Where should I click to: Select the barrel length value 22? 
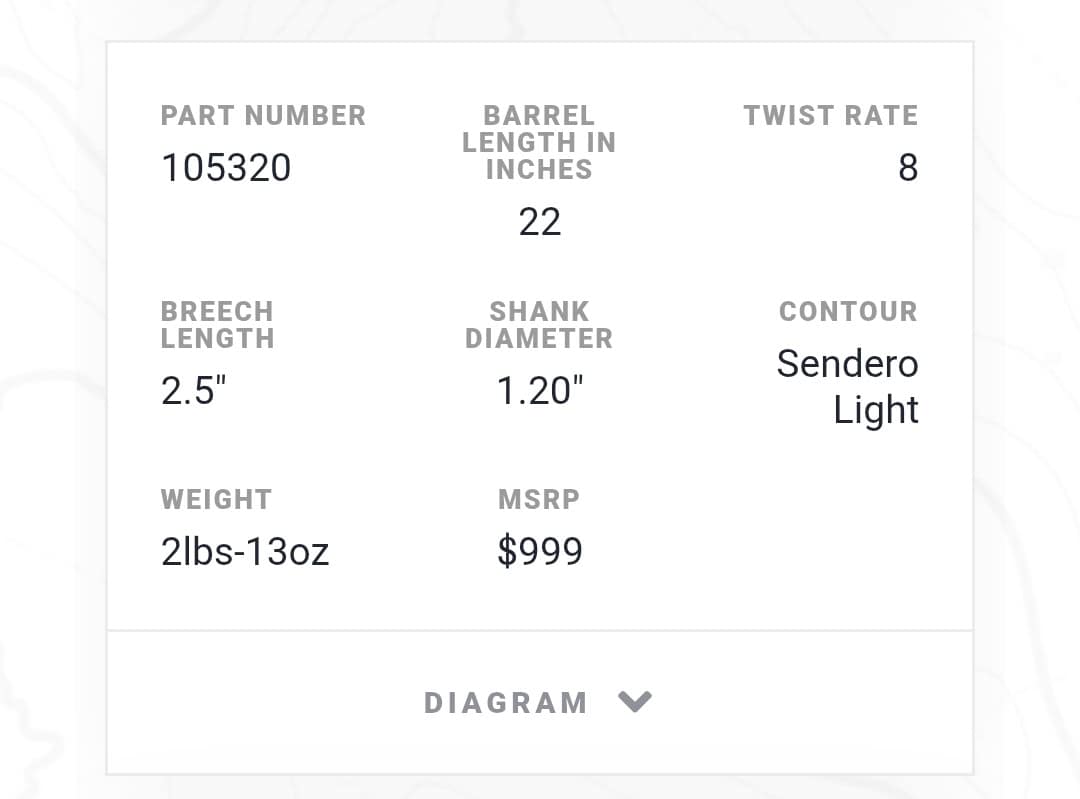539,222
